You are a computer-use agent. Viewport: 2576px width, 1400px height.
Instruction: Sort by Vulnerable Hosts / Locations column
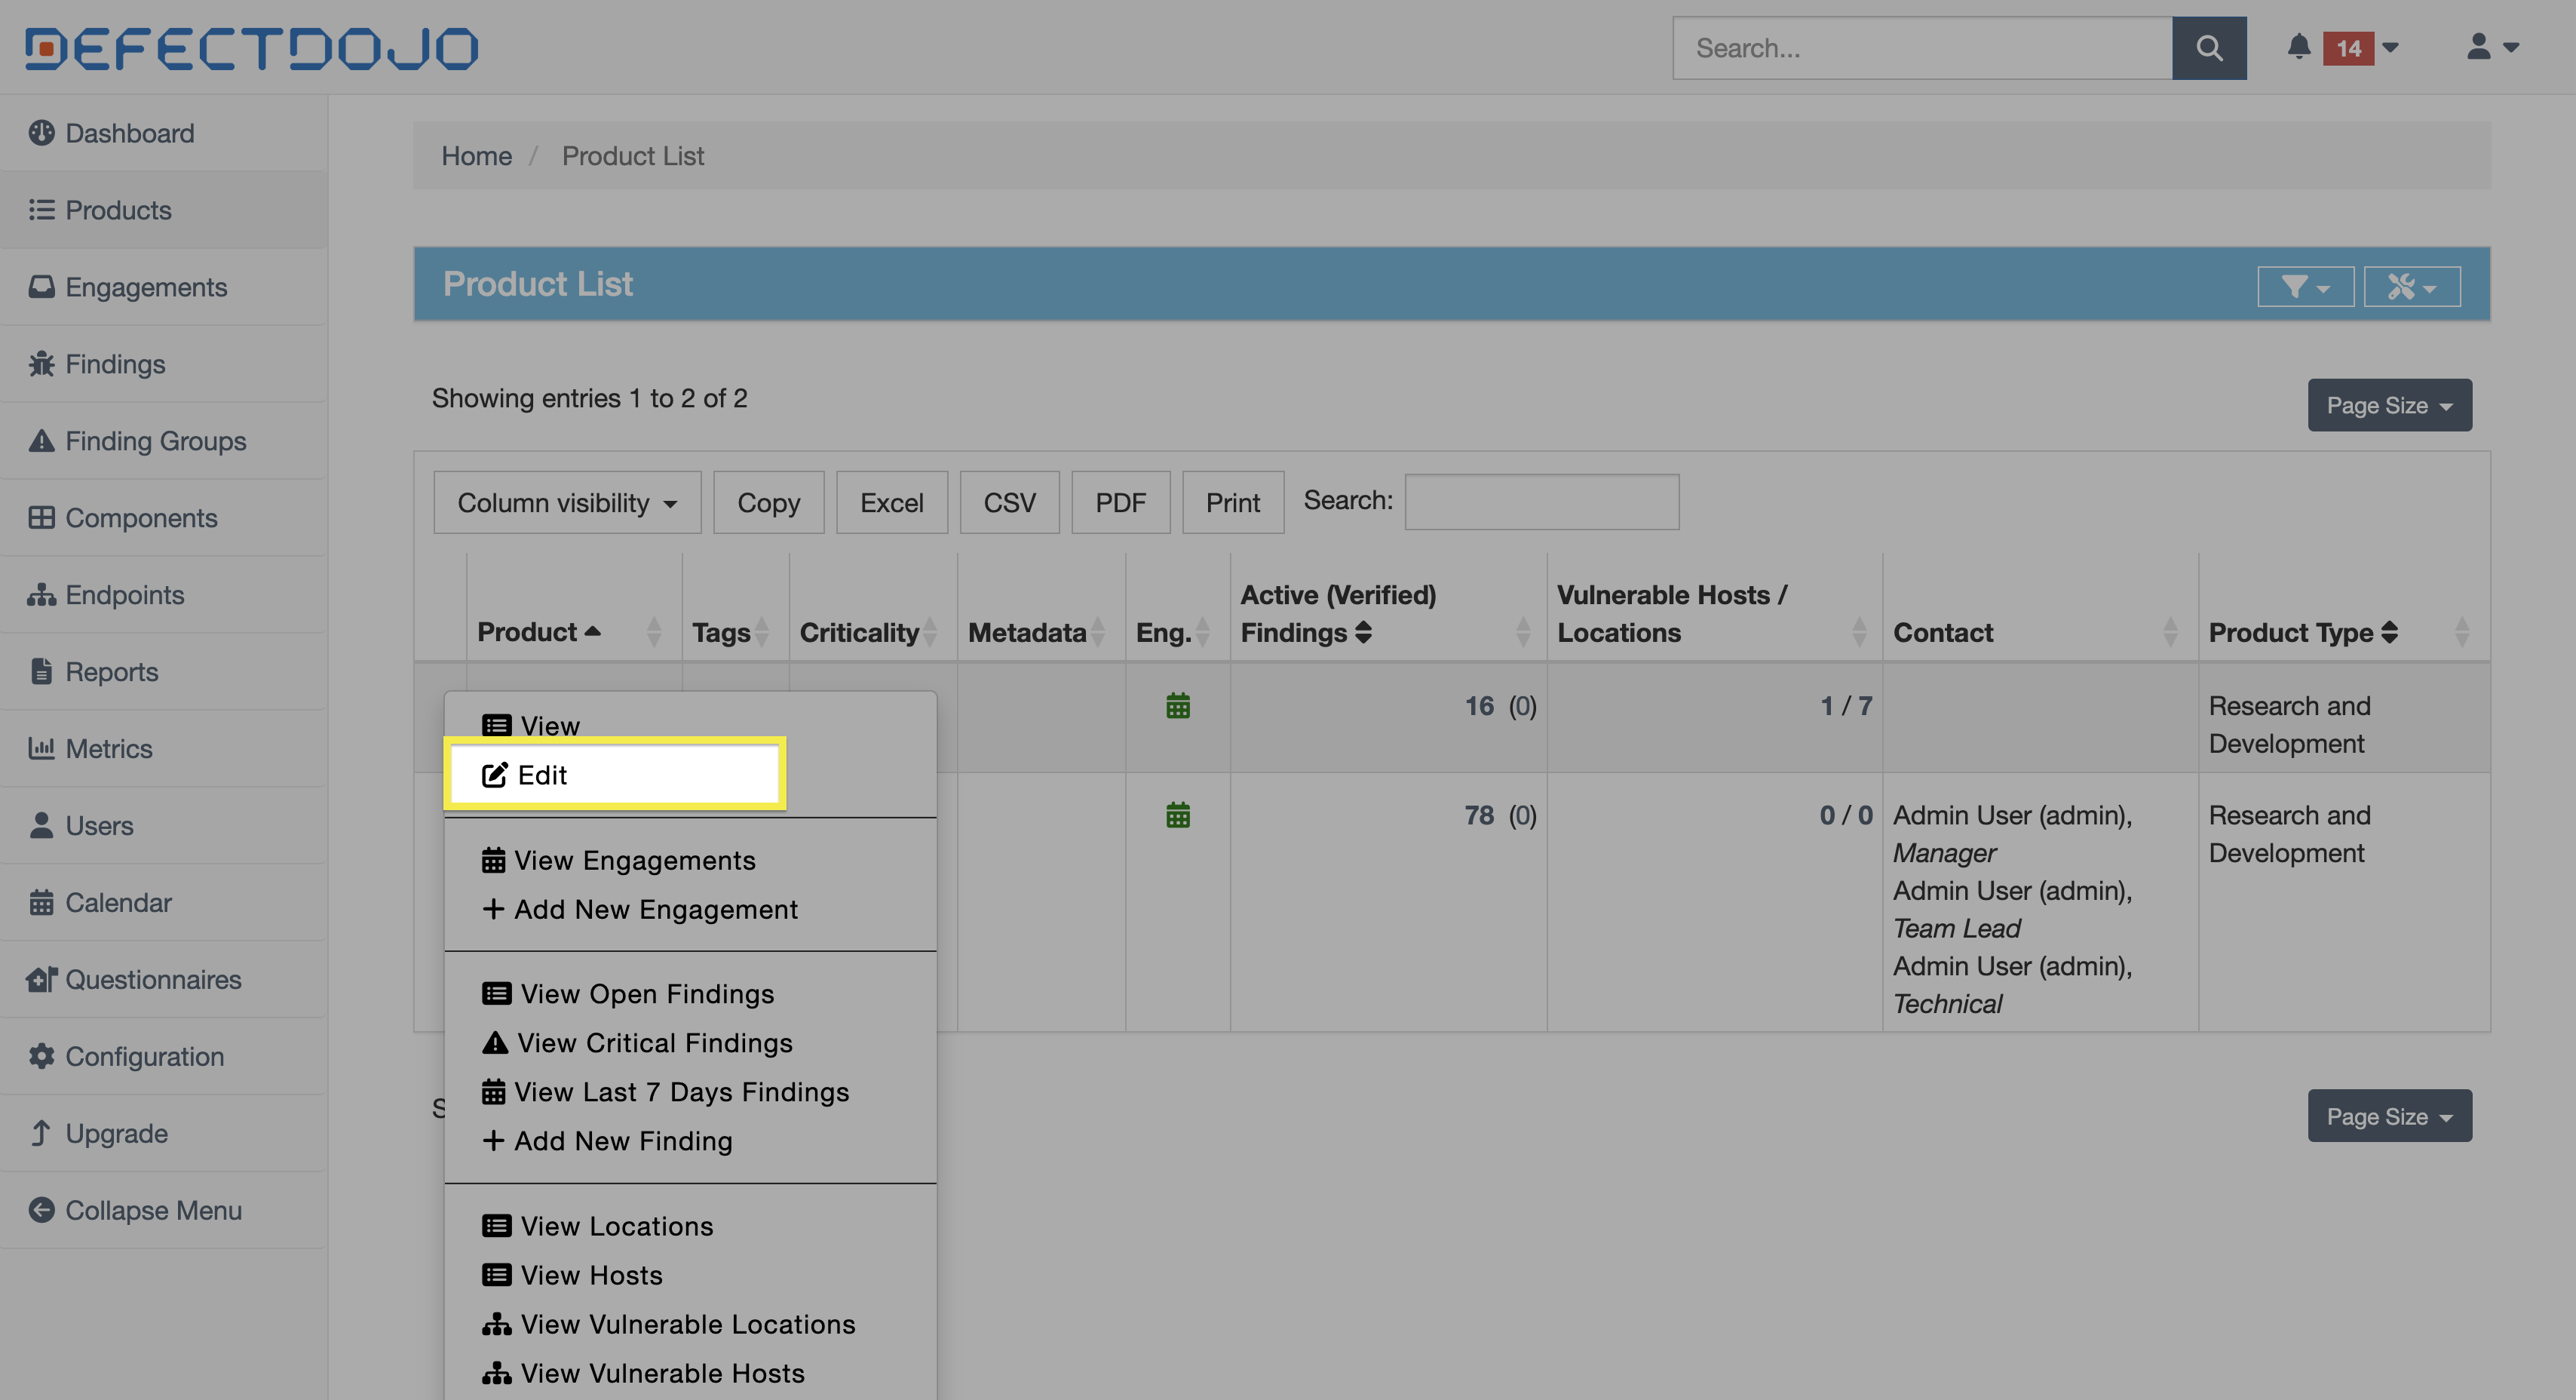(x=1672, y=613)
